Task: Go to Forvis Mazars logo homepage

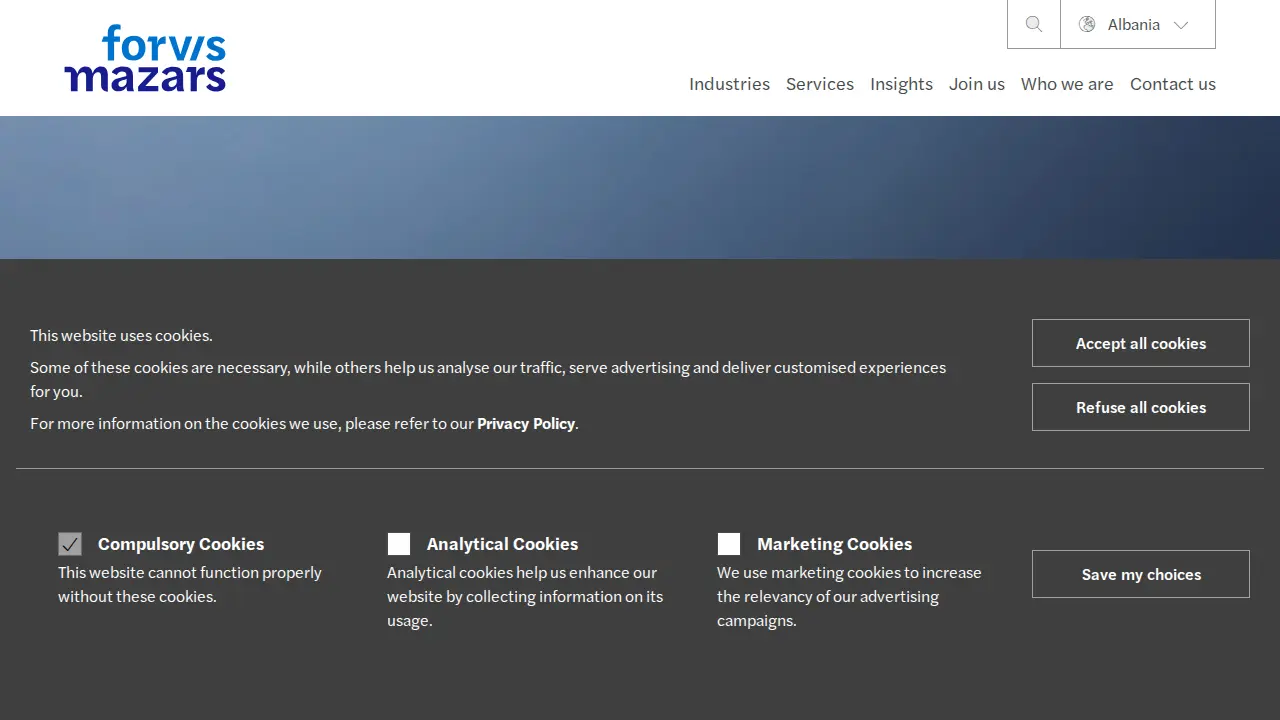Action: click(x=145, y=58)
